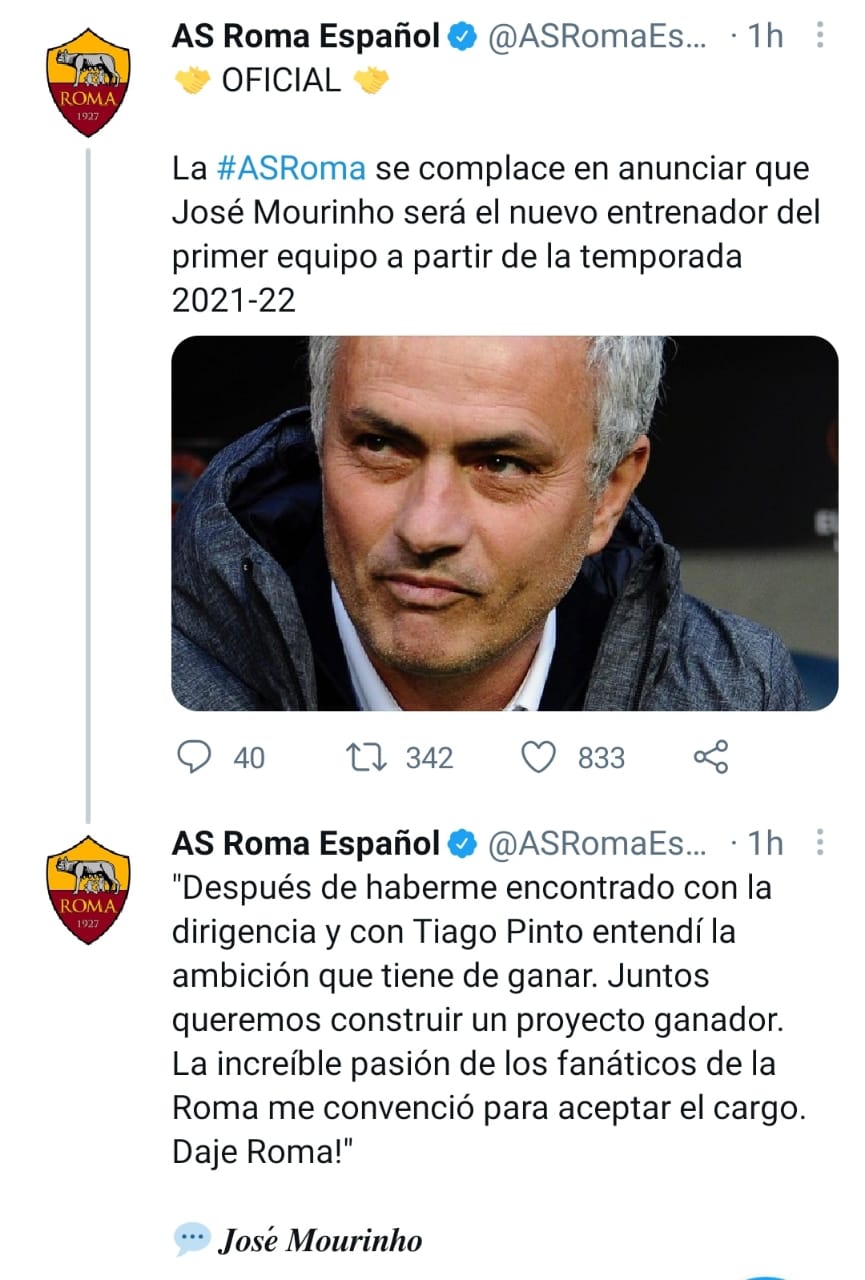
Task: Click the reply speech bubble icon
Action: (x=194, y=757)
